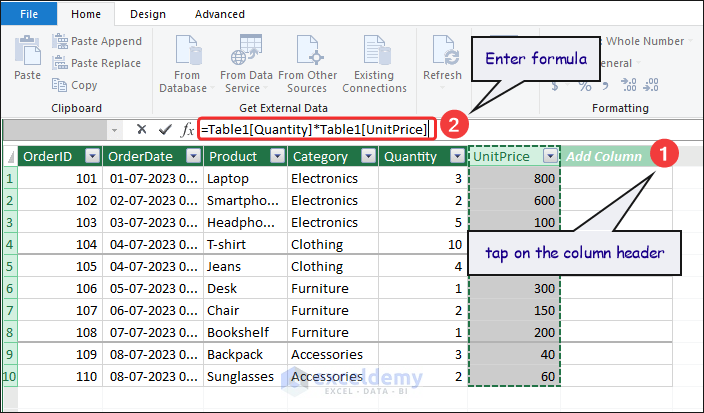
Task: Switch to the Home tab
Action: pyautogui.click(x=86, y=14)
